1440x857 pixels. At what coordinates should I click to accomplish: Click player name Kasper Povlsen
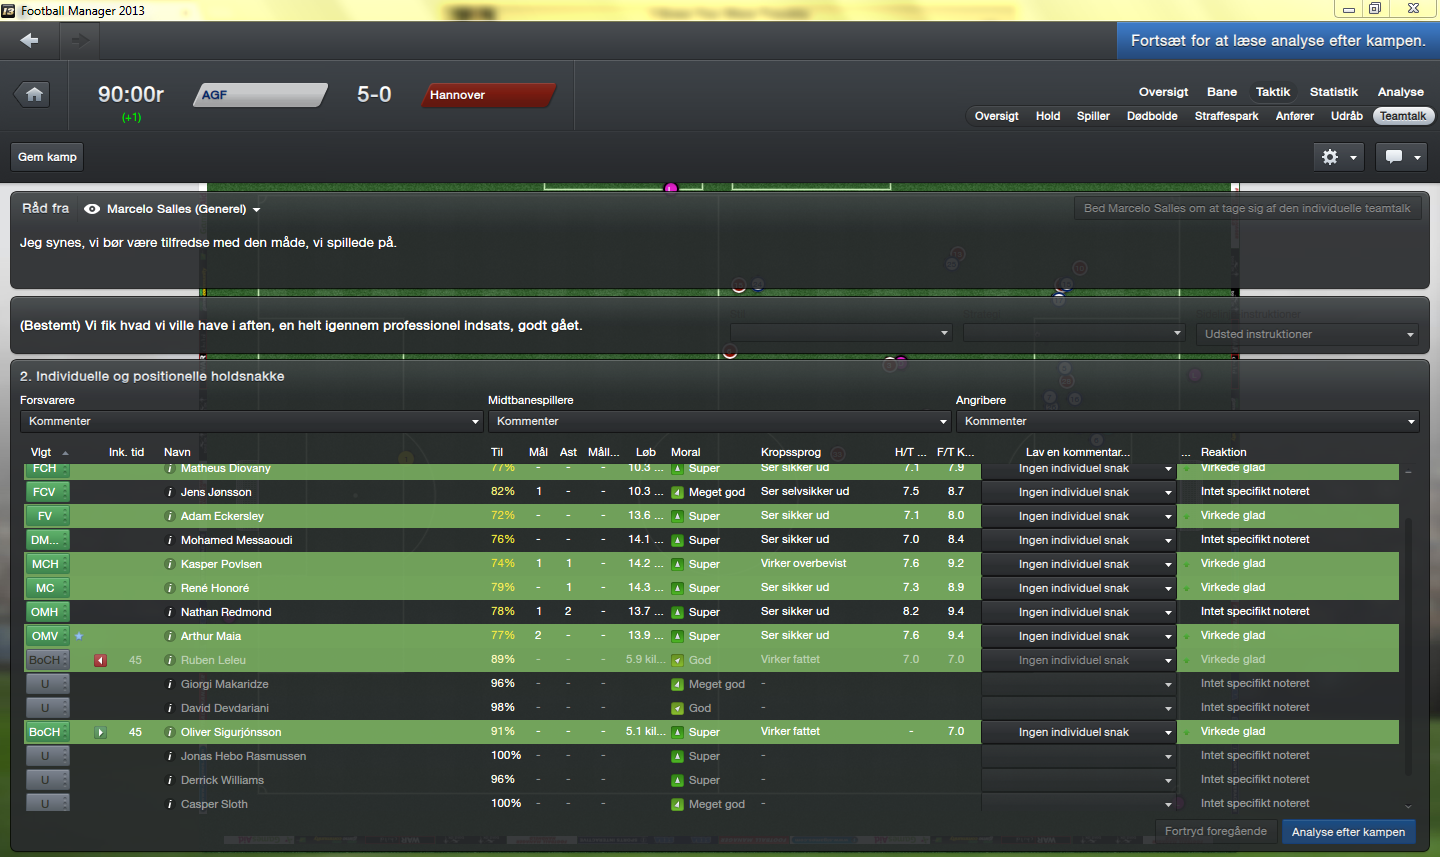click(221, 564)
